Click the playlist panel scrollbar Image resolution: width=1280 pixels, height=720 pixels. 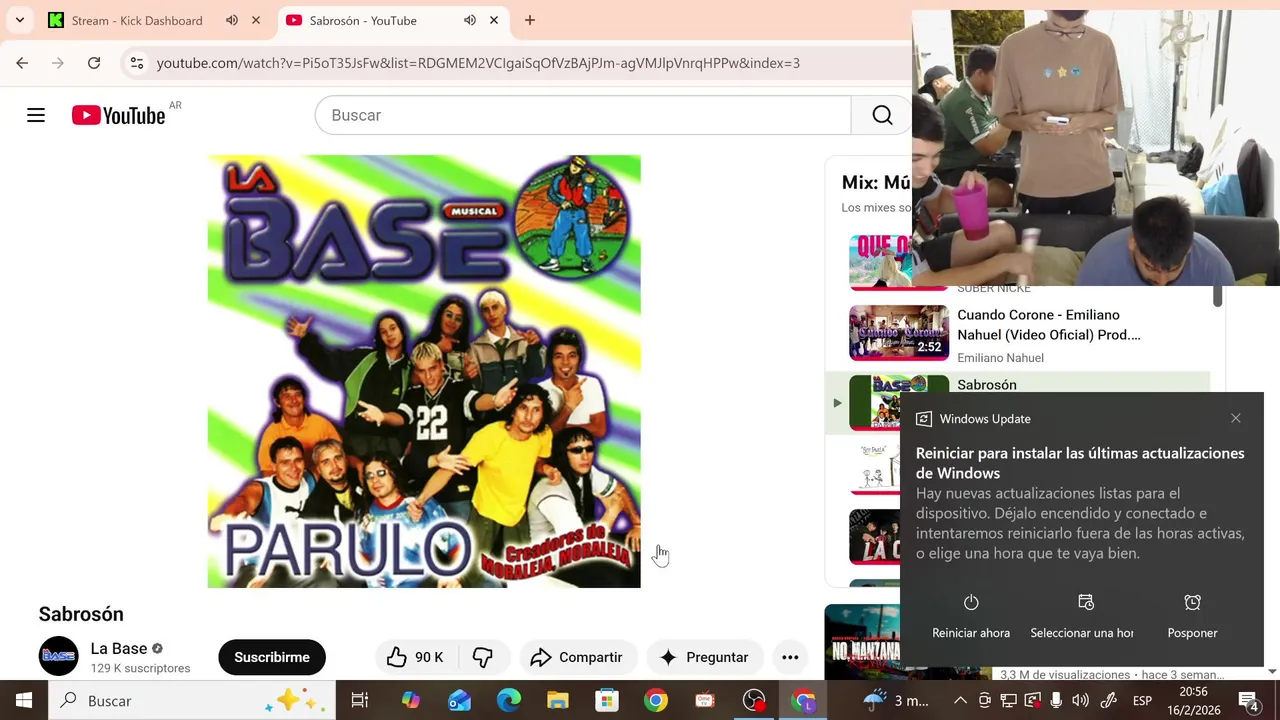pos(1217,295)
